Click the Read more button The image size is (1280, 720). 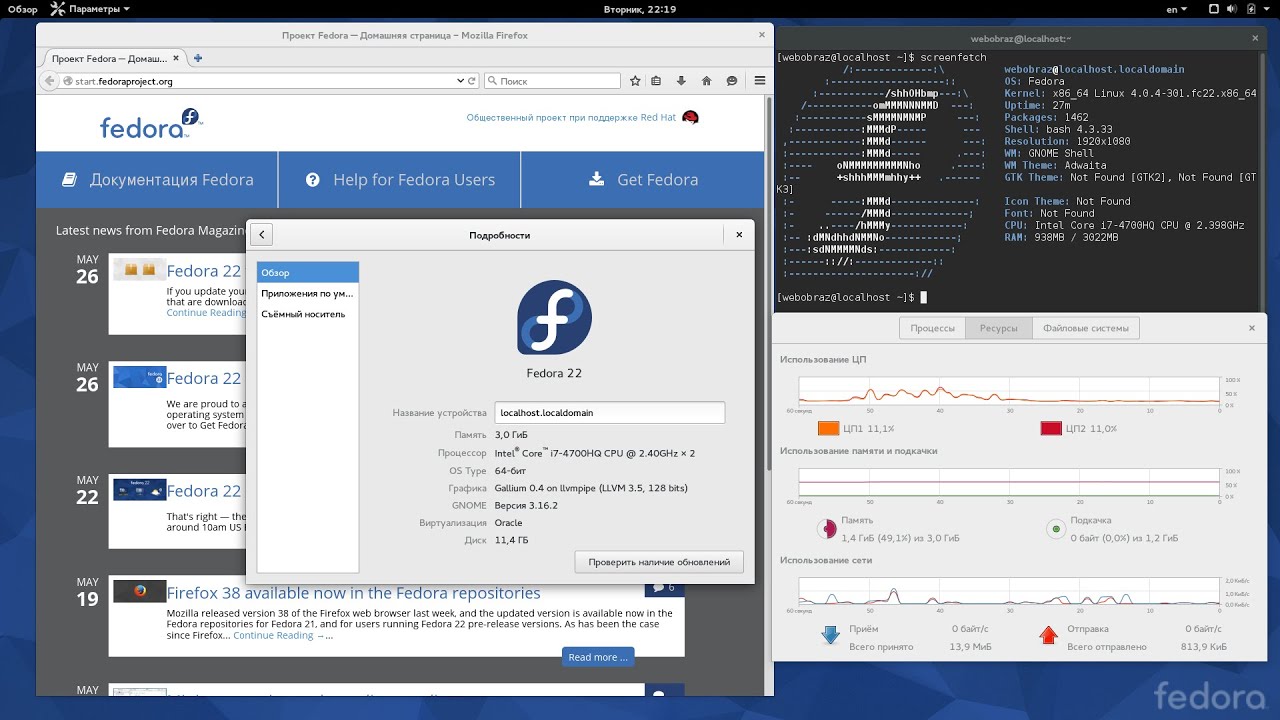click(x=598, y=657)
